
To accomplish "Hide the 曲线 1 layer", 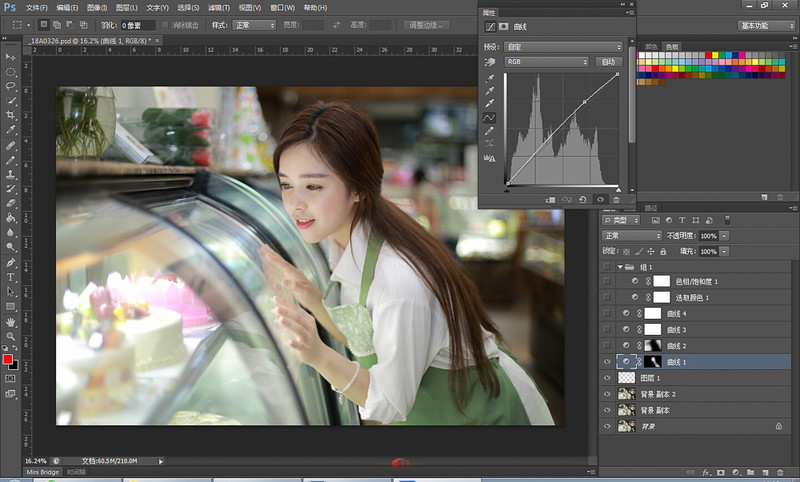I will click(607, 362).
